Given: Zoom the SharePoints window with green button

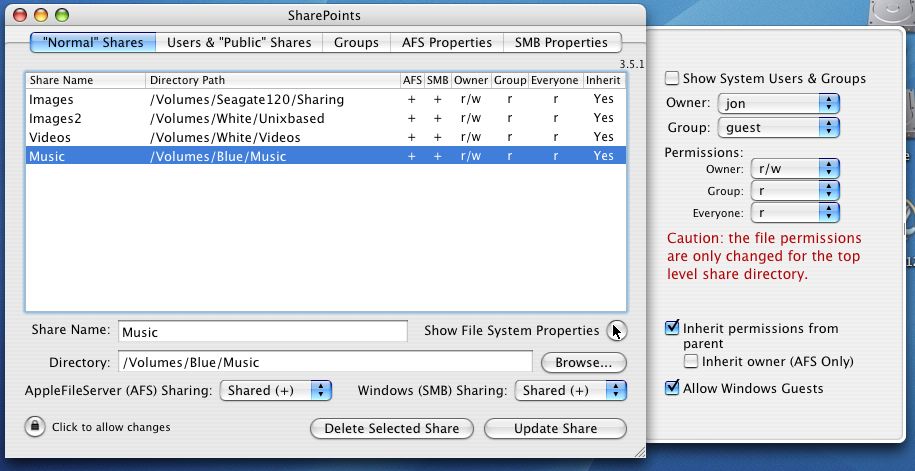Looking at the screenshot, I should (x=61, y=15).
